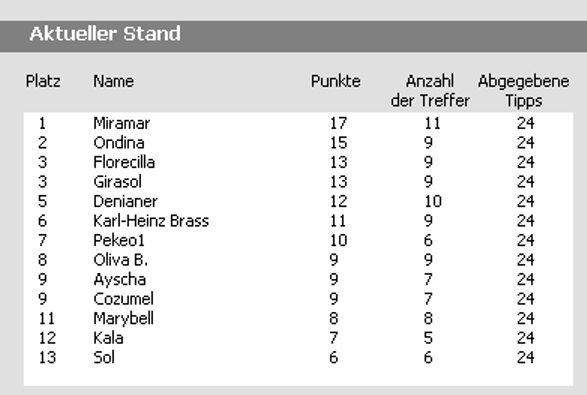Click the Oliva B. name
587x395 pixels.
(x=121, y=260)
